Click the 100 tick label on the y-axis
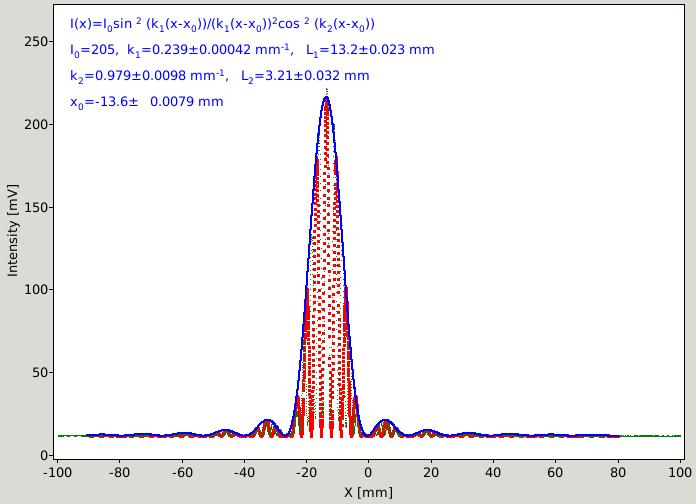 click(x=36, y=290)
